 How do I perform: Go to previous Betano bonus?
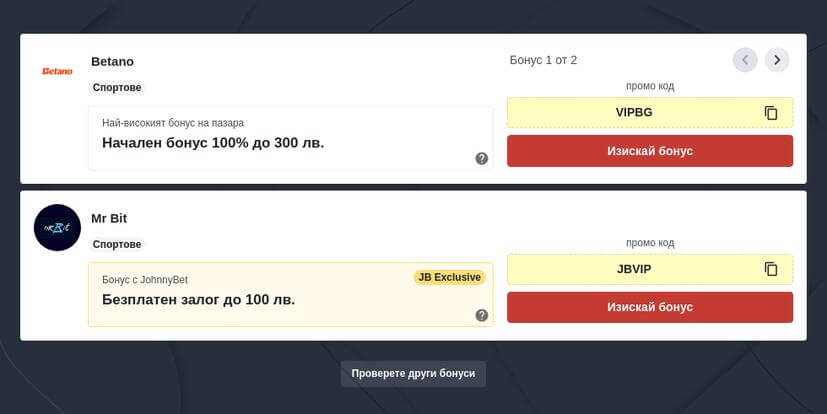[745, 60]
